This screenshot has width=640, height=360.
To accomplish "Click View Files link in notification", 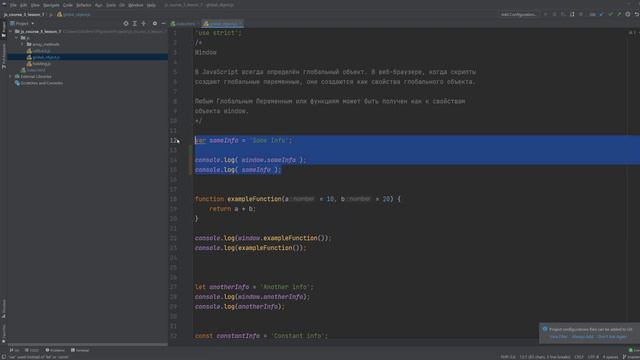I will click(x=558, y=337).
